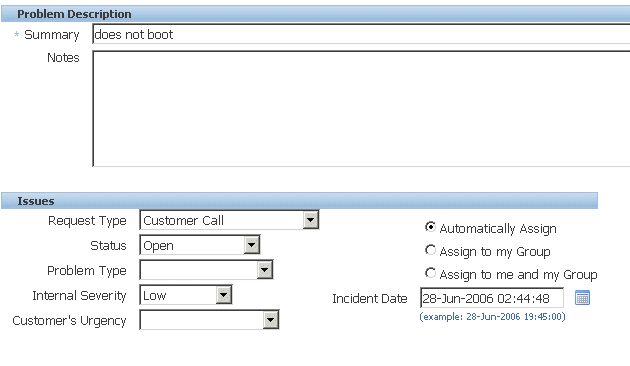Viewport: 630px width, 366px height.
Task: Expand the Customer's Urgency dropdown
Action: (209, 320)
